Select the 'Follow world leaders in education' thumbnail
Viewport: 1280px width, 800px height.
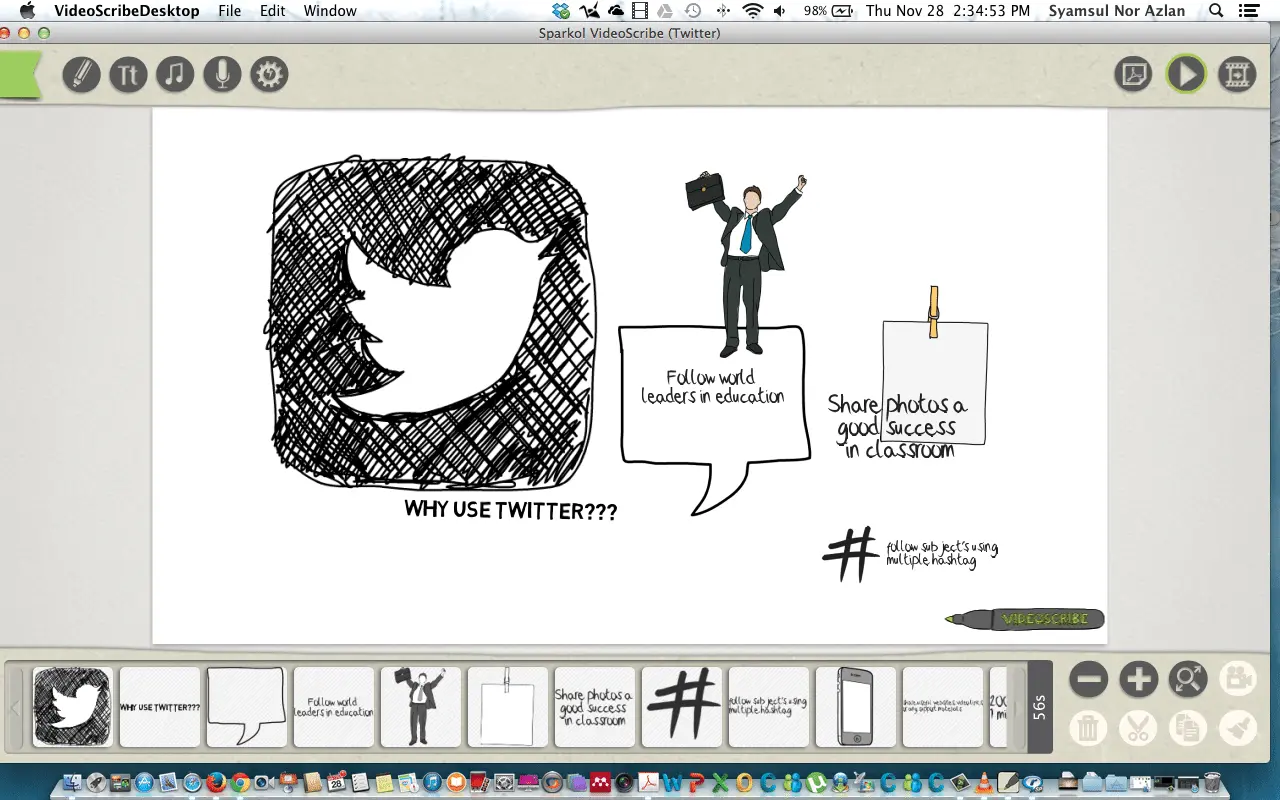(334, 707)
